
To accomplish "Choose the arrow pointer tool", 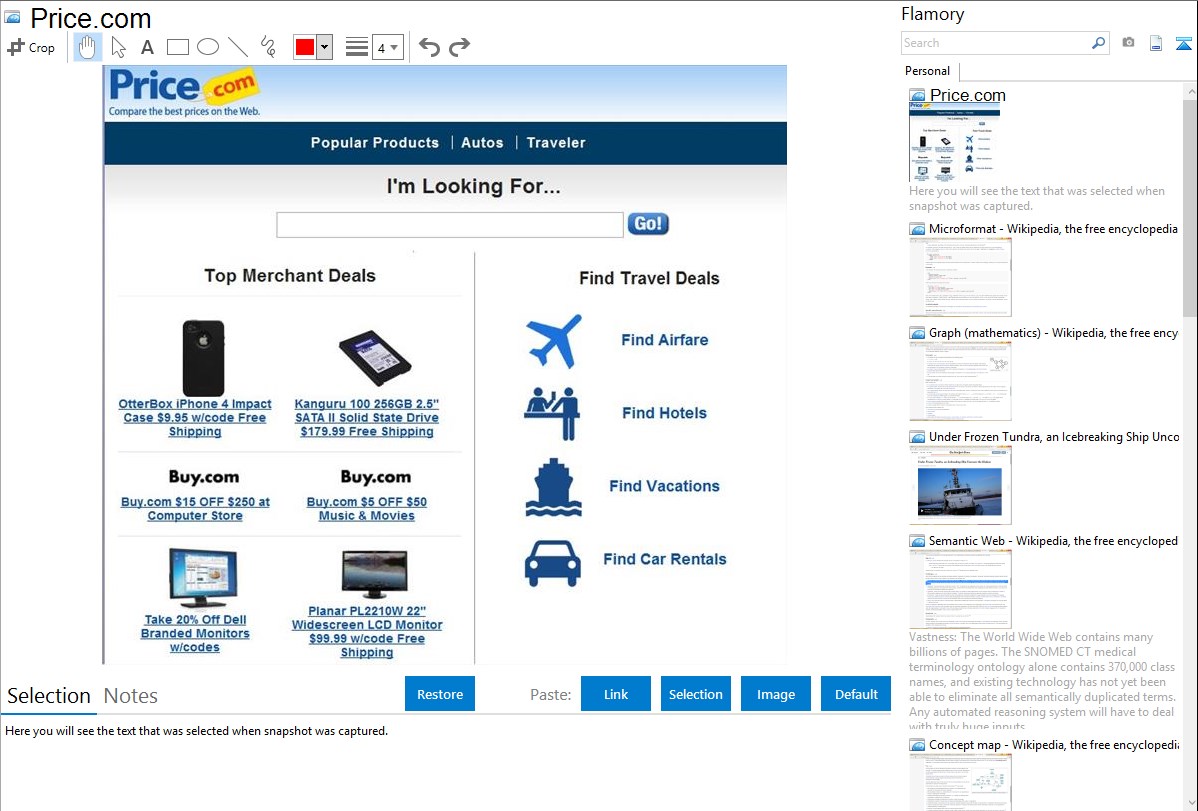I will [x=118, y=47].
